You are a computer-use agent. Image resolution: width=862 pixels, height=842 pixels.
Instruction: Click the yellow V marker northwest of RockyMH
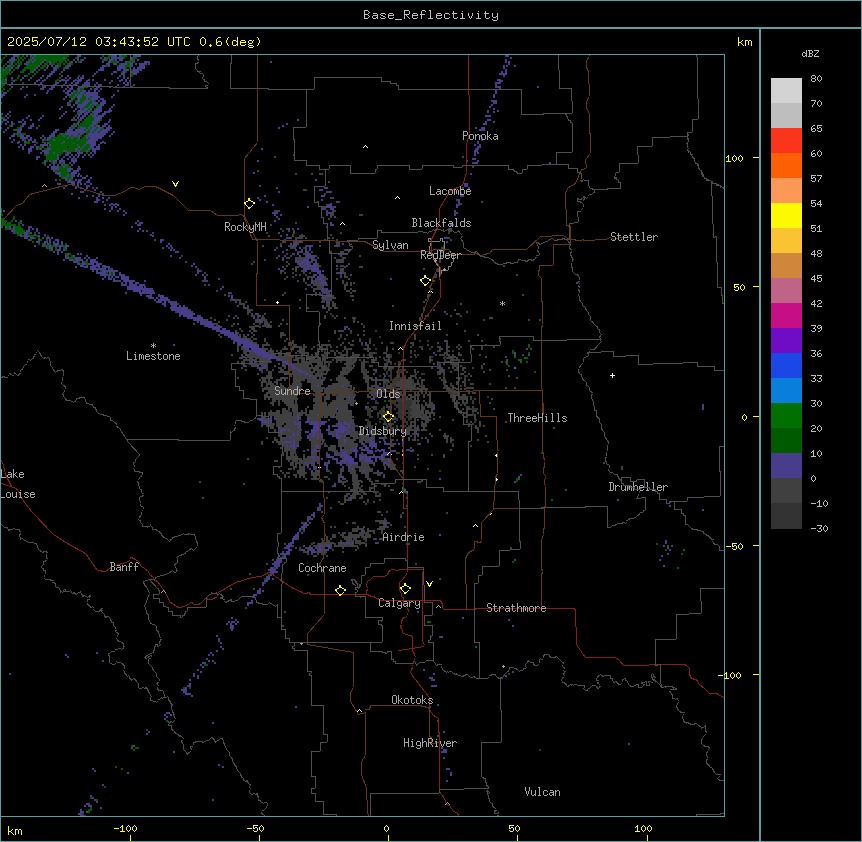coord(175,184)
